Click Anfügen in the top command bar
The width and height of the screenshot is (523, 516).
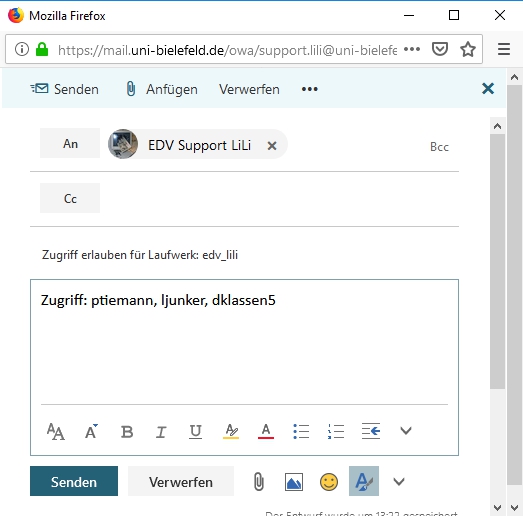point(162,89)
